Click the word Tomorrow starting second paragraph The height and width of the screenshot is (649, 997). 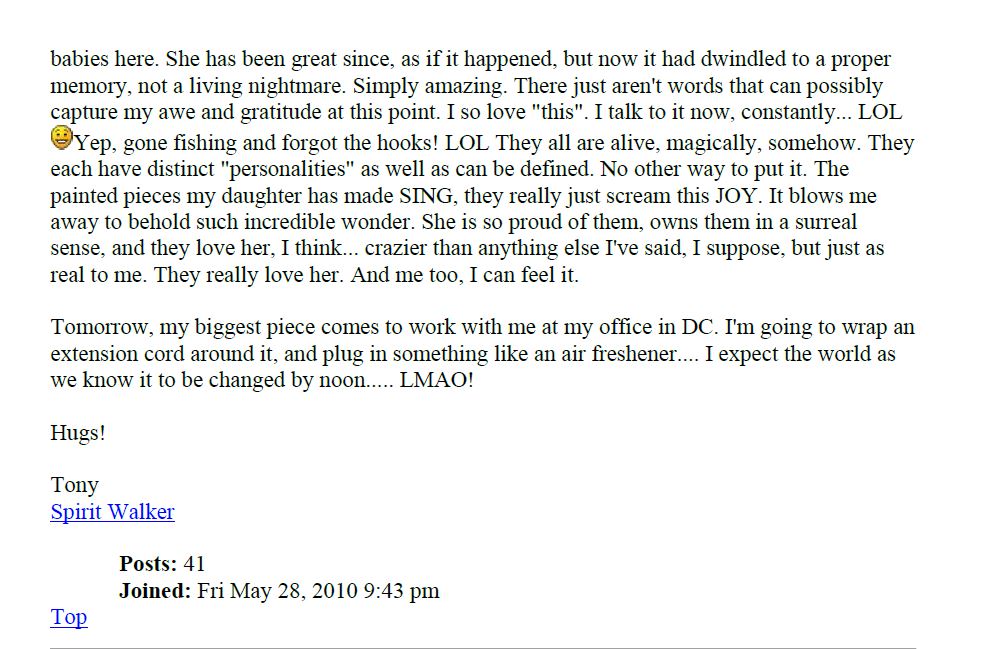[101, 327]
